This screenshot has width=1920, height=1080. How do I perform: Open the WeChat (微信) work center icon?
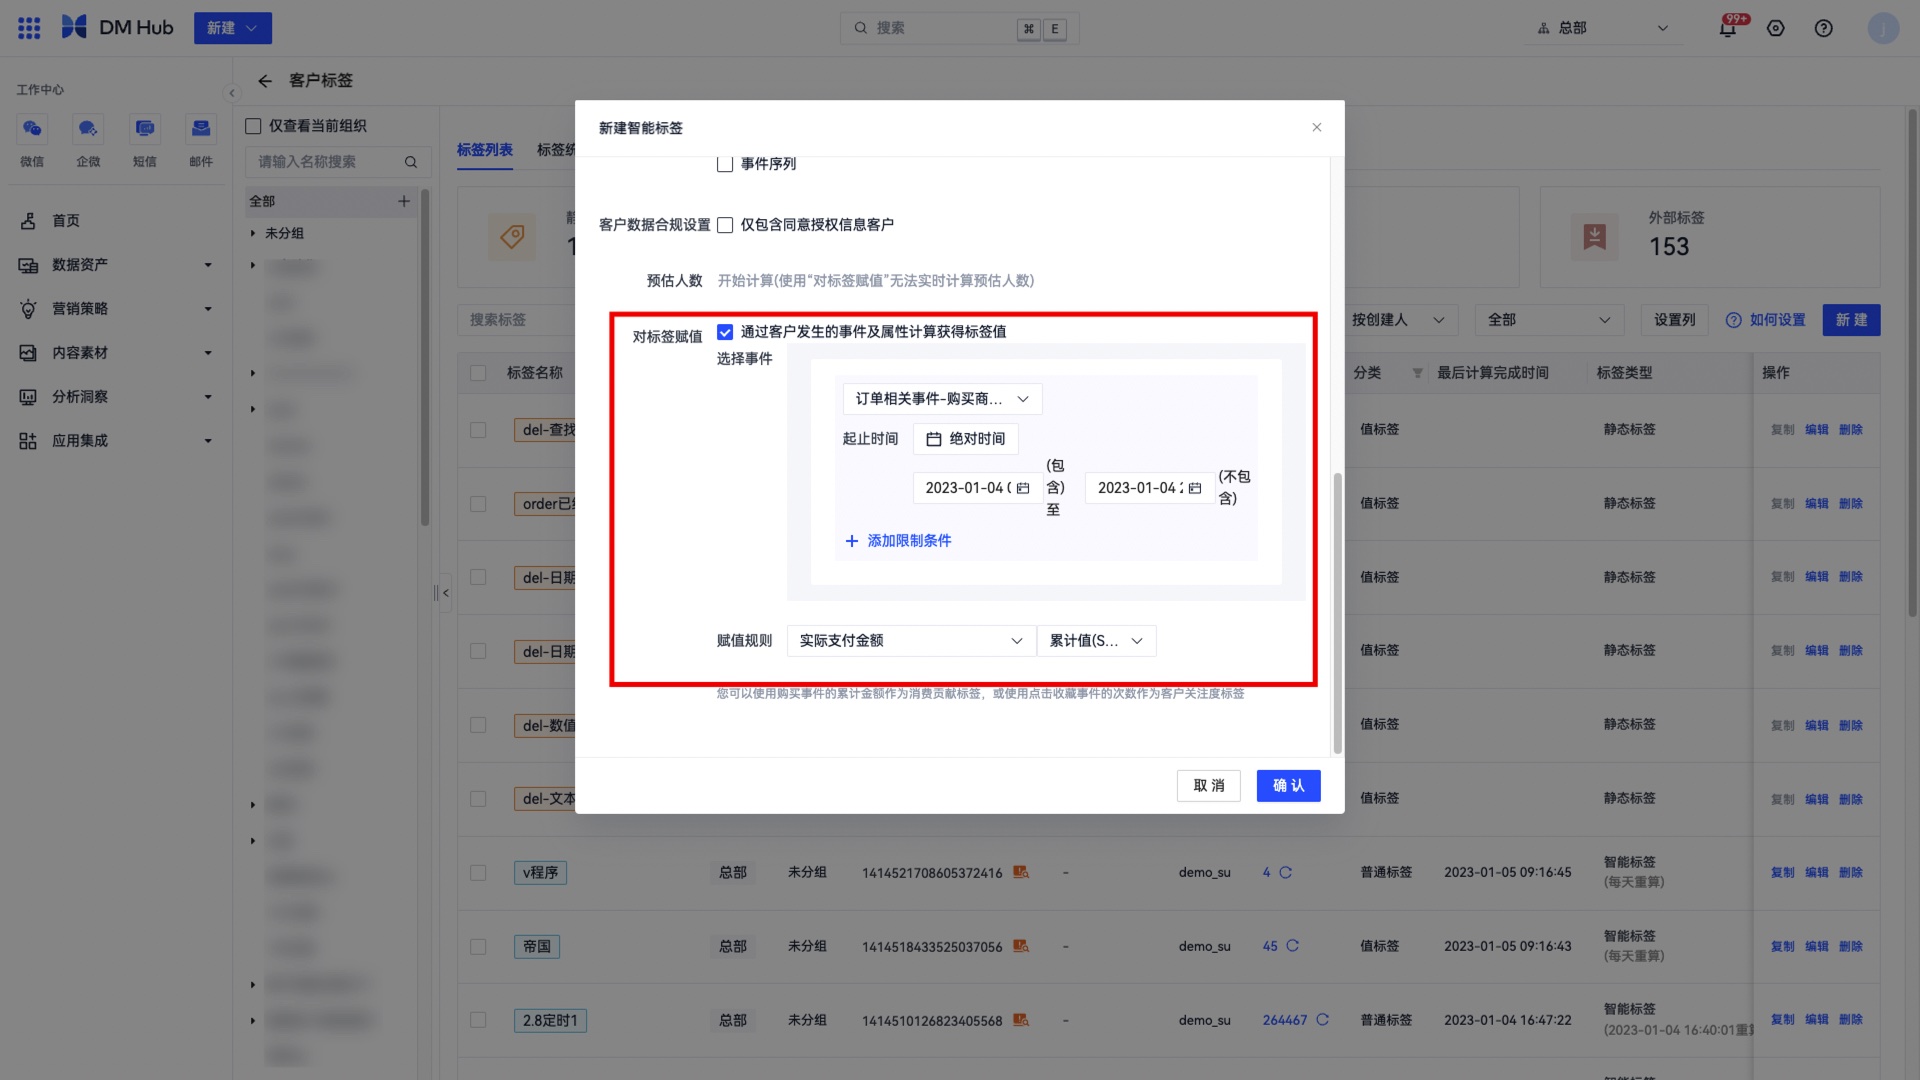point(32,129)
